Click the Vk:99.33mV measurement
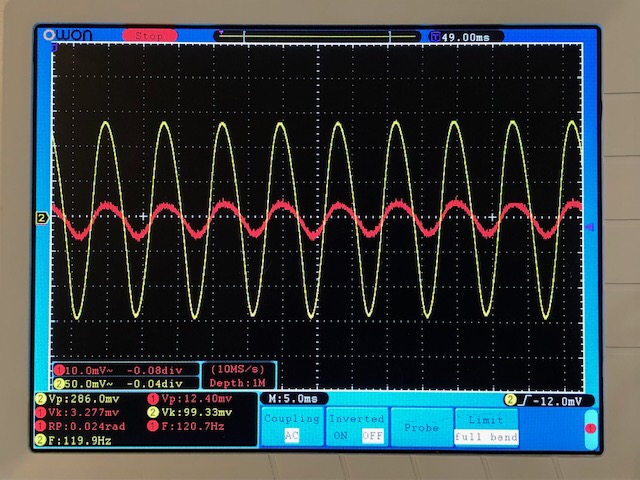The width and height of the screenshot is (640, 480). [197, 412]
